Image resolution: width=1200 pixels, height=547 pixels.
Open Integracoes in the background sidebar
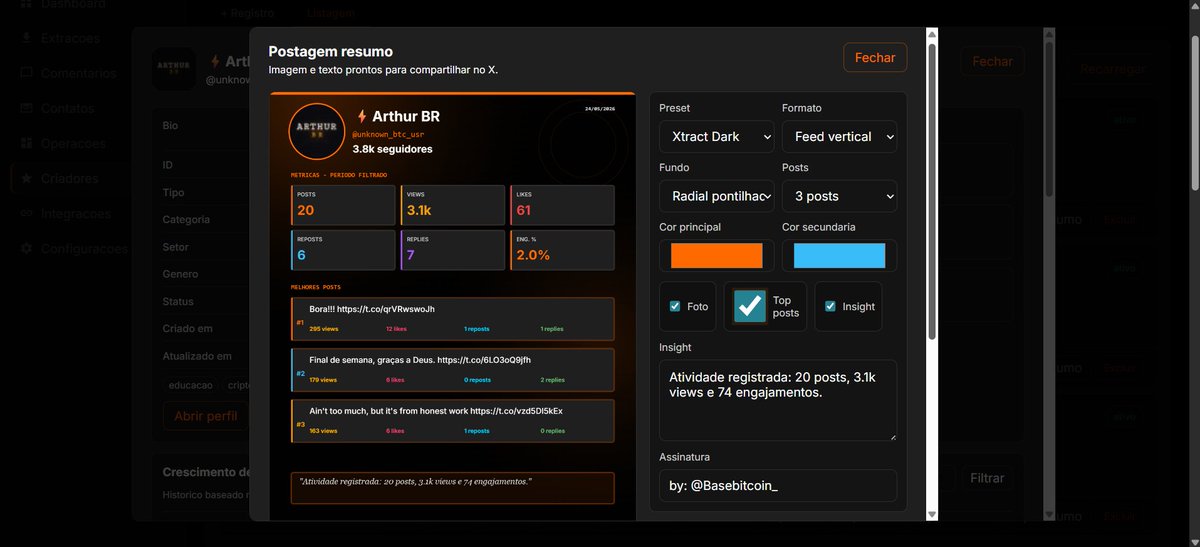(x=76, y=213)
